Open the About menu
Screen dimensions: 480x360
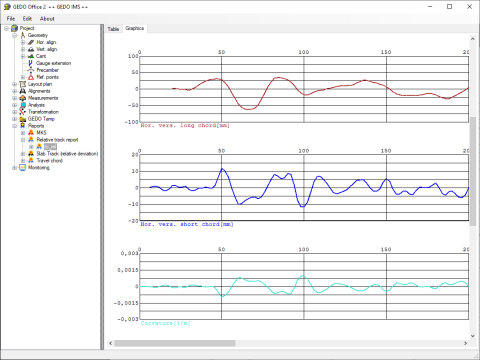[x=47, y=19]
